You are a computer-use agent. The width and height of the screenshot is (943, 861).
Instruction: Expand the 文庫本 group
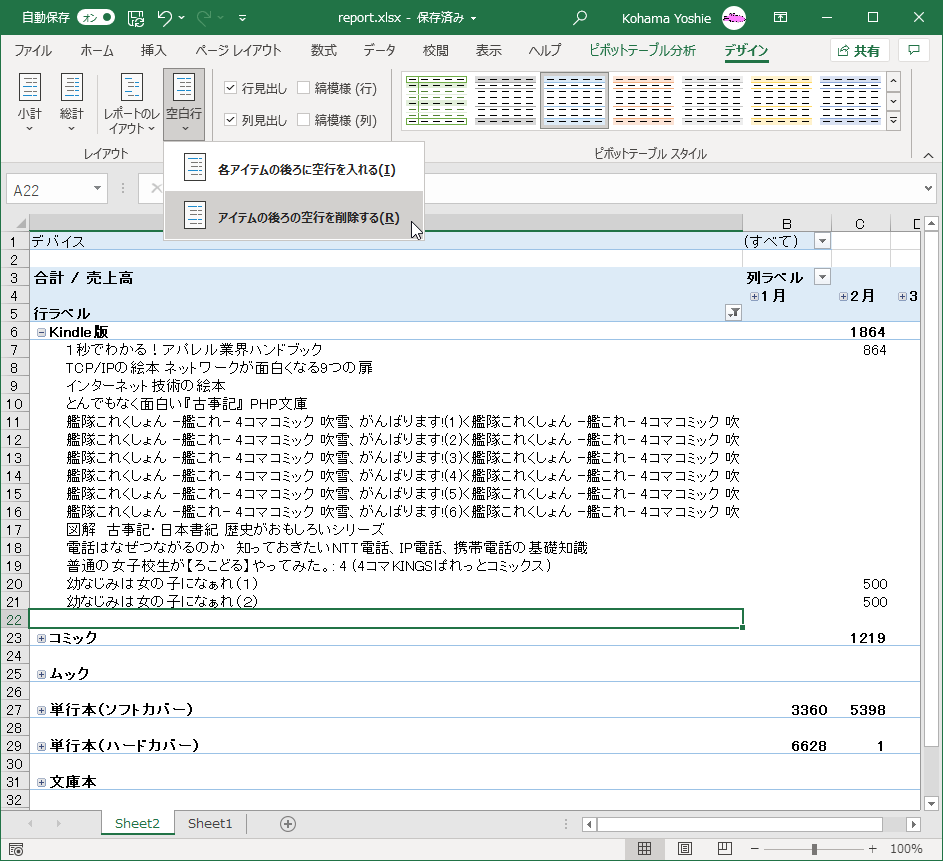click(x=41, y=783)
